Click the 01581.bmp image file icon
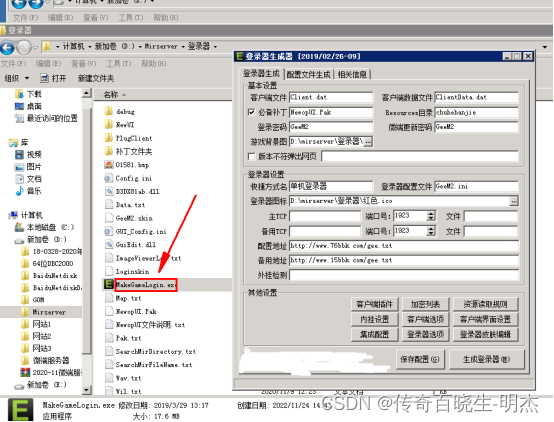The width and height of the screenshot is (554, 422). pyautogui.click(x=108, y=165)
